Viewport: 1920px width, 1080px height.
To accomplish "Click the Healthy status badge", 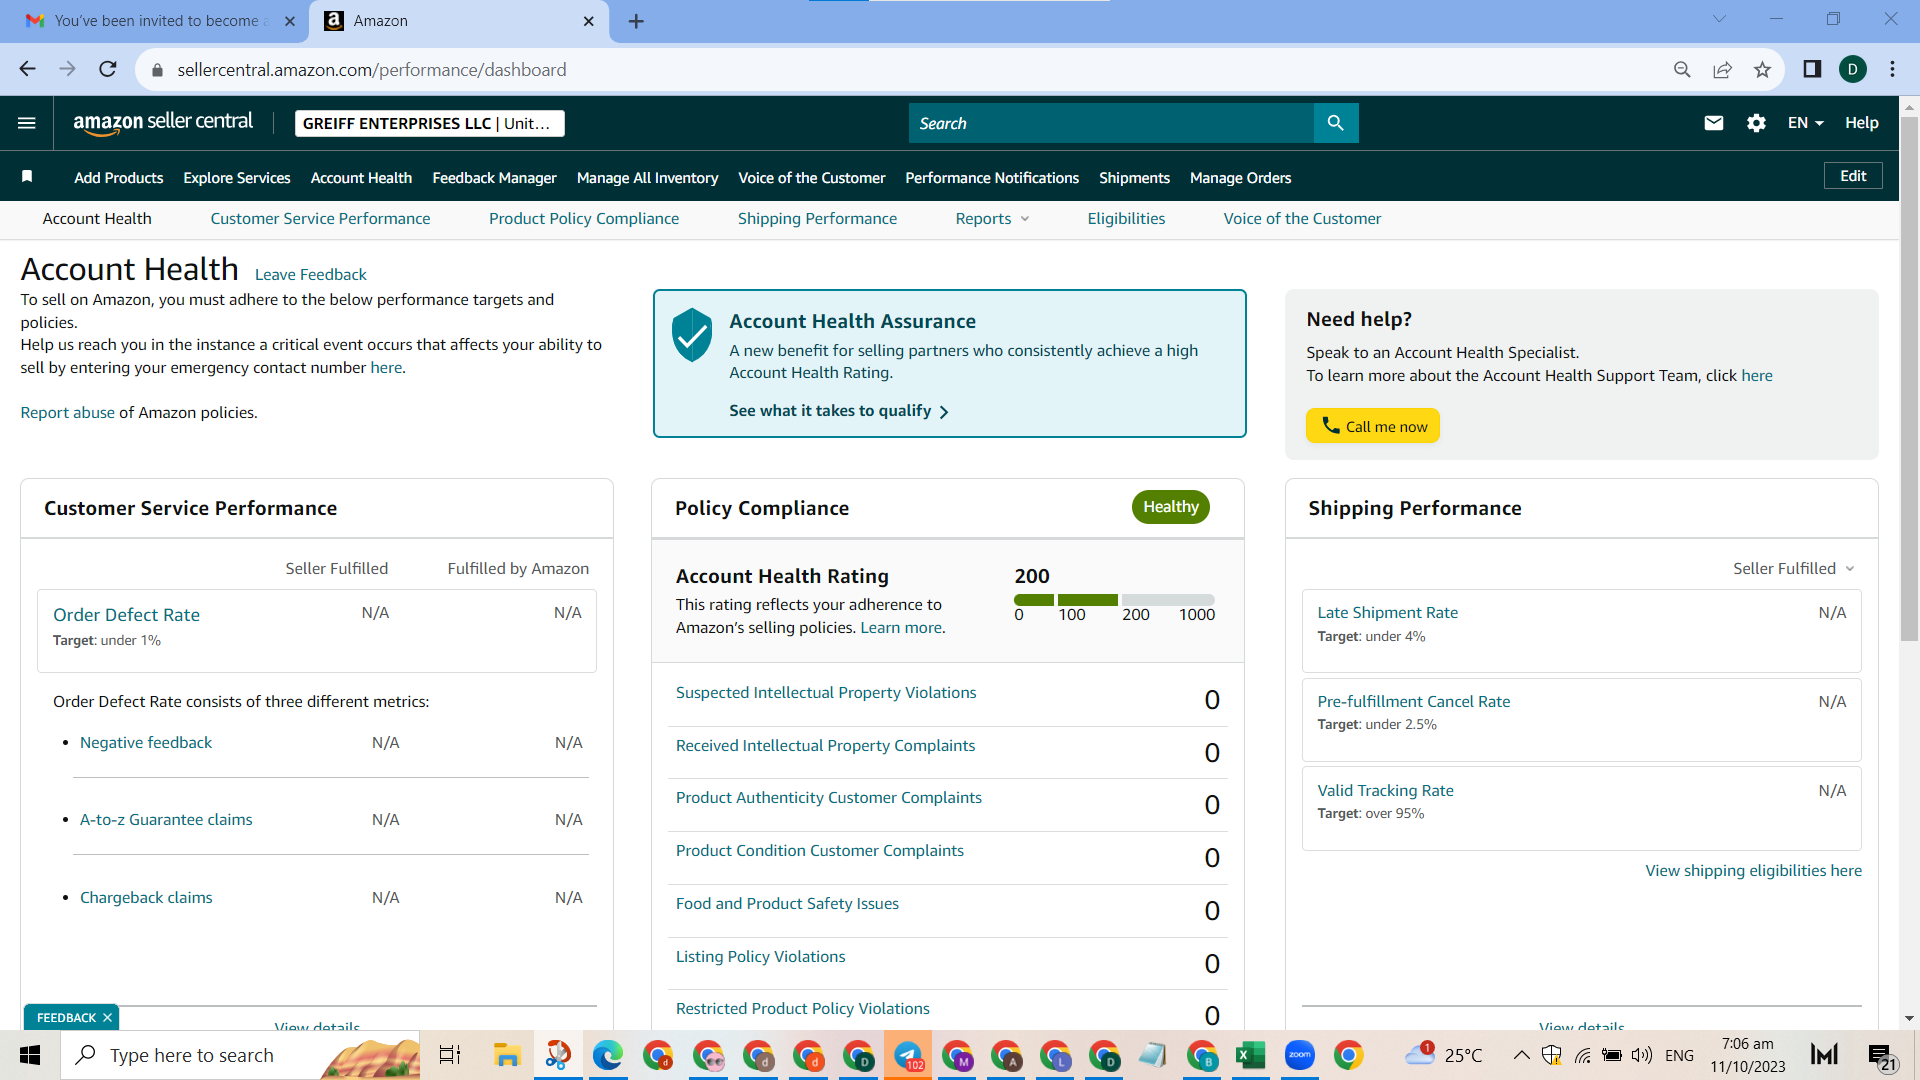I will [x=1170, y=507].
